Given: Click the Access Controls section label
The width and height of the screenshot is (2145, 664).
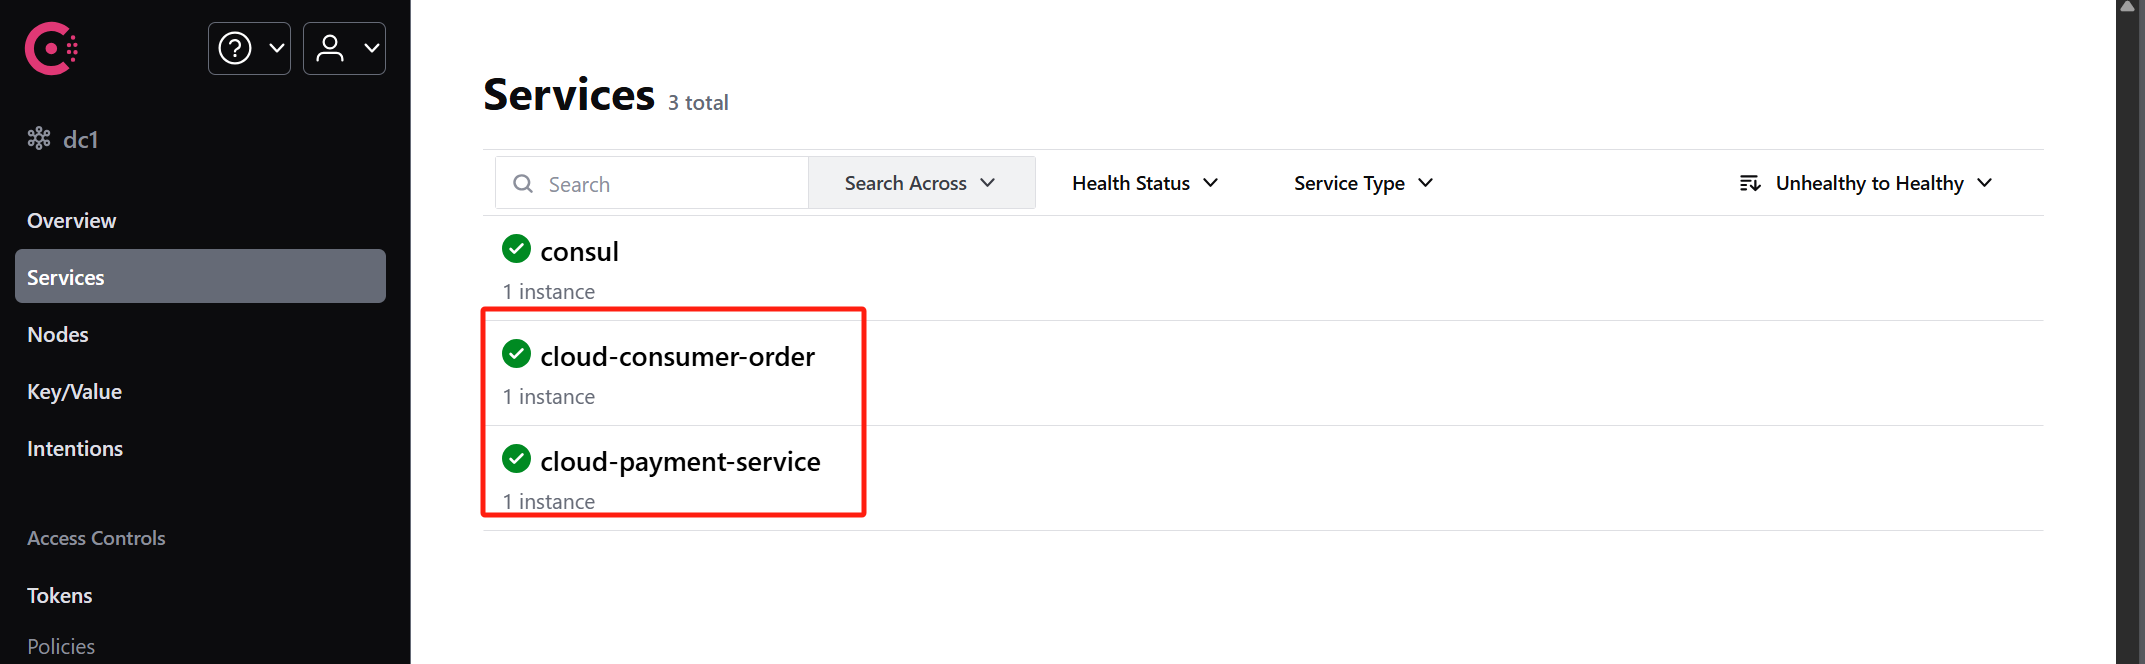Looking at the screenshot, I should pyautogui.click(x=96, y=538).
